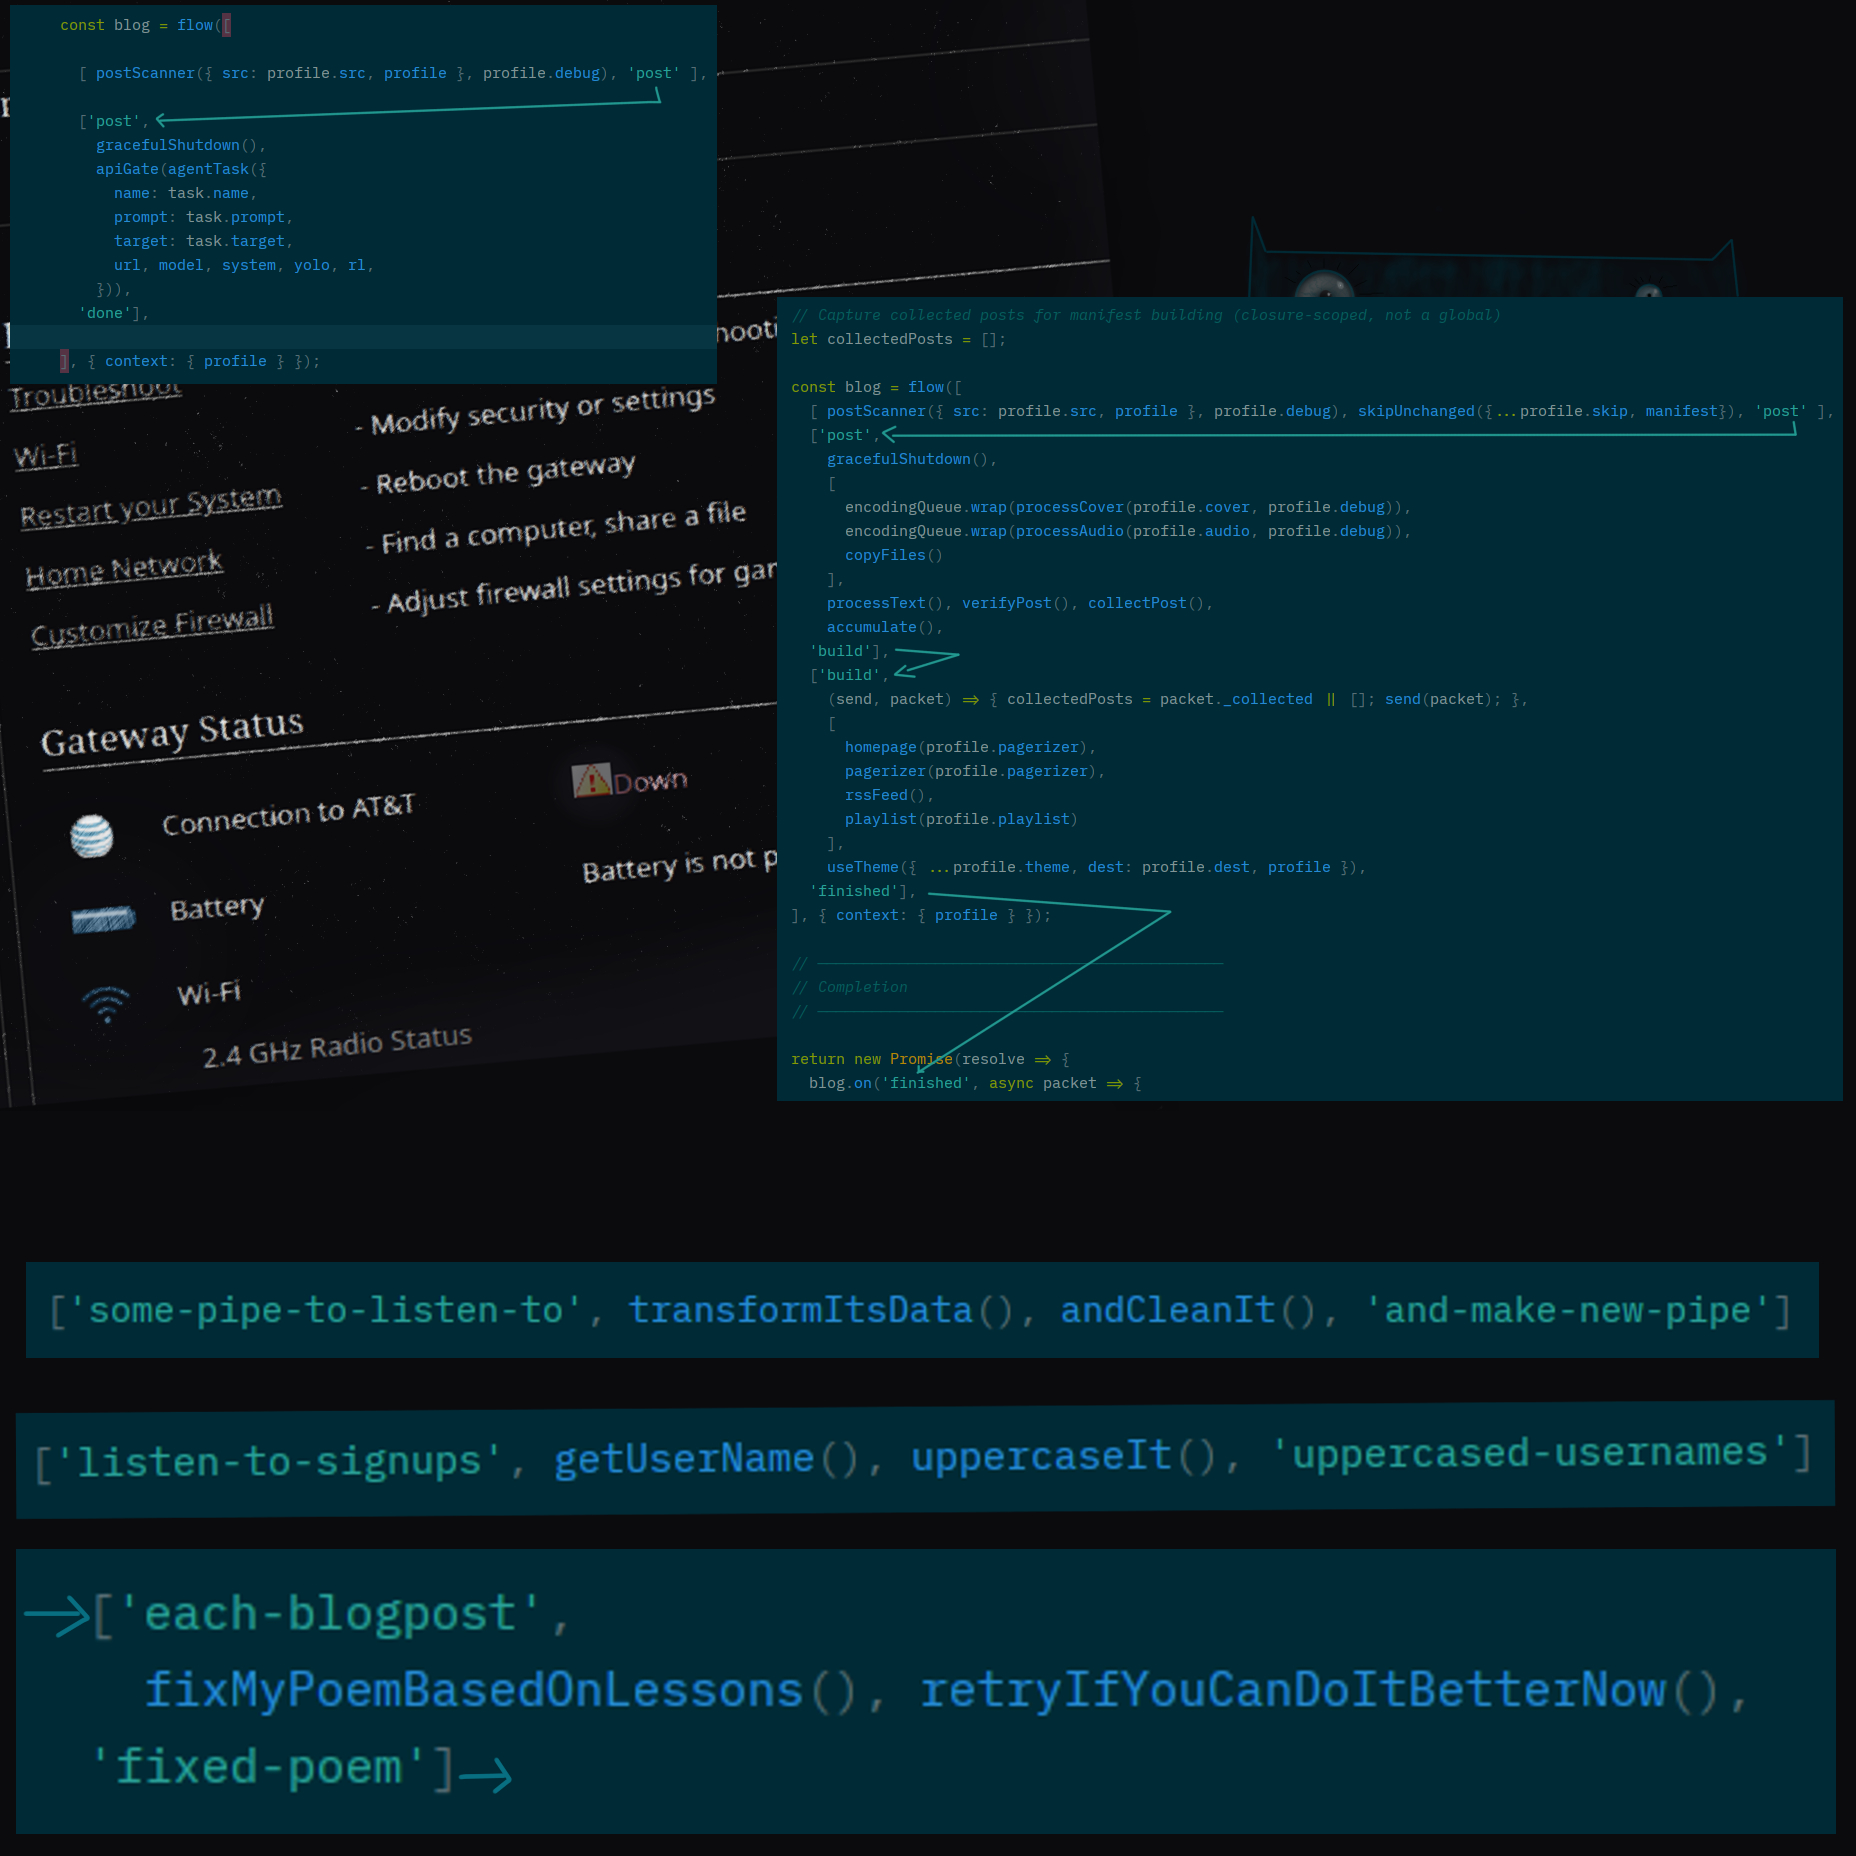Click the arrow after 'fixed-poem'
The width and height of the screenshot is (1856, 1856).
click(x=486, y=1775)
